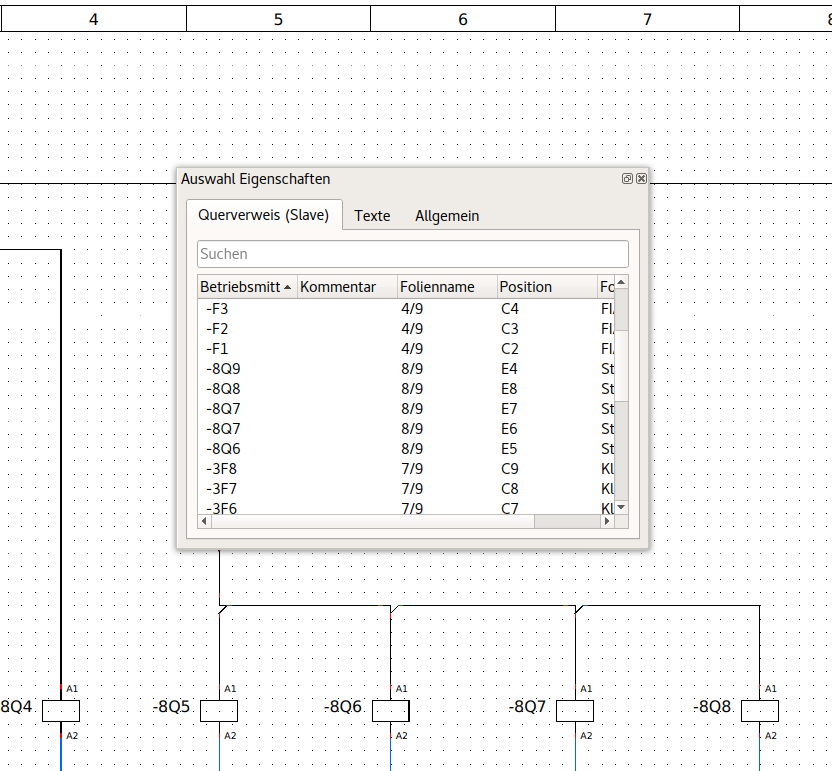Select the -8Q6 coil symbol in schematic
Viewport: 832px width, 771px height.
(x=391, y=711)
